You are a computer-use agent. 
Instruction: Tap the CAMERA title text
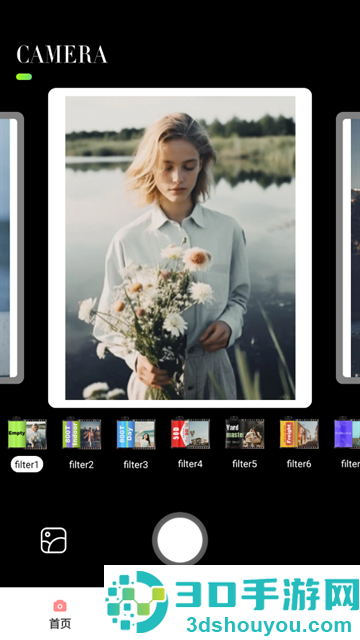pyautogui.click(x=62, y=54)
